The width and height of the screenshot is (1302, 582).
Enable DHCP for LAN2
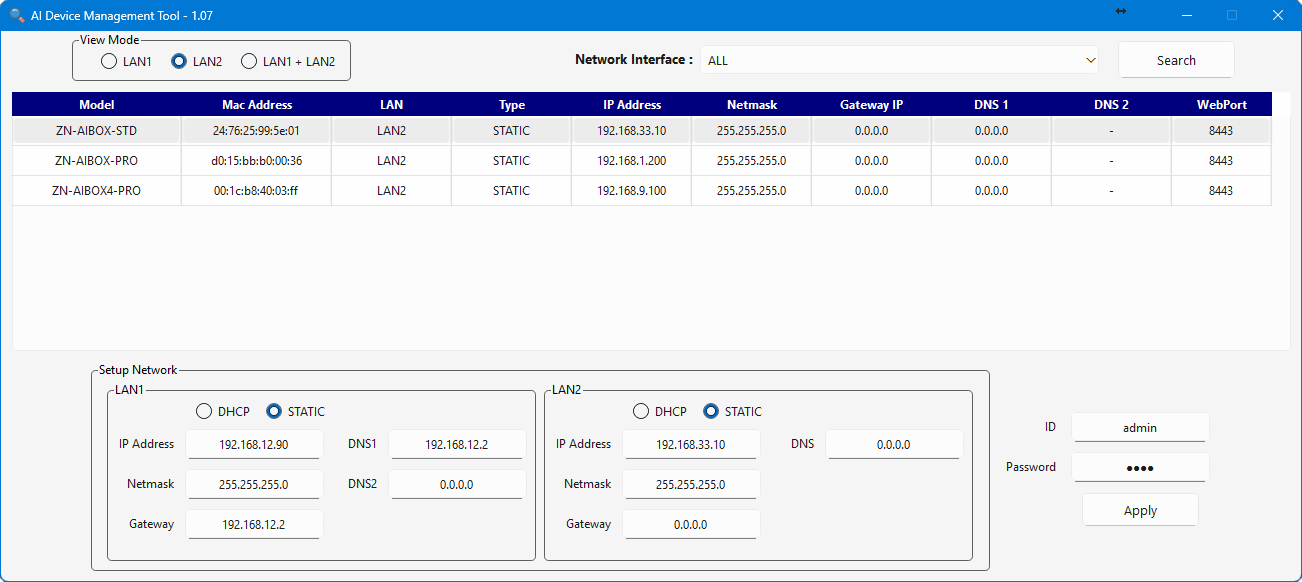coord(642,412)
